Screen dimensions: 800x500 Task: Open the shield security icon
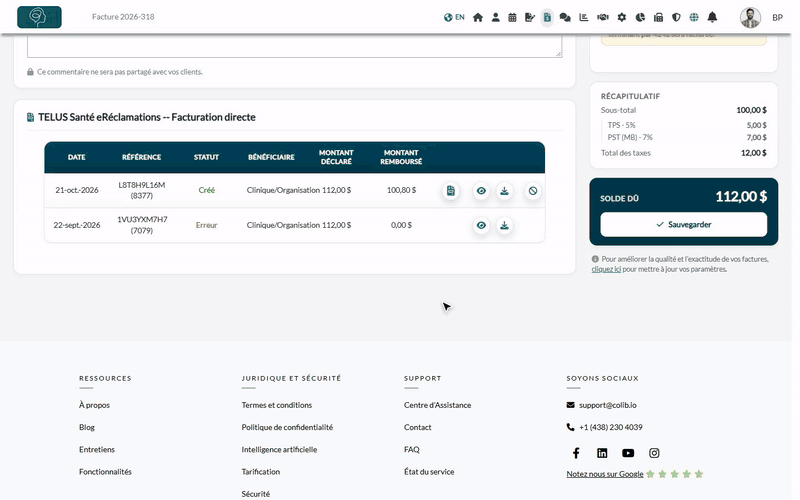(x=676, y=17)
